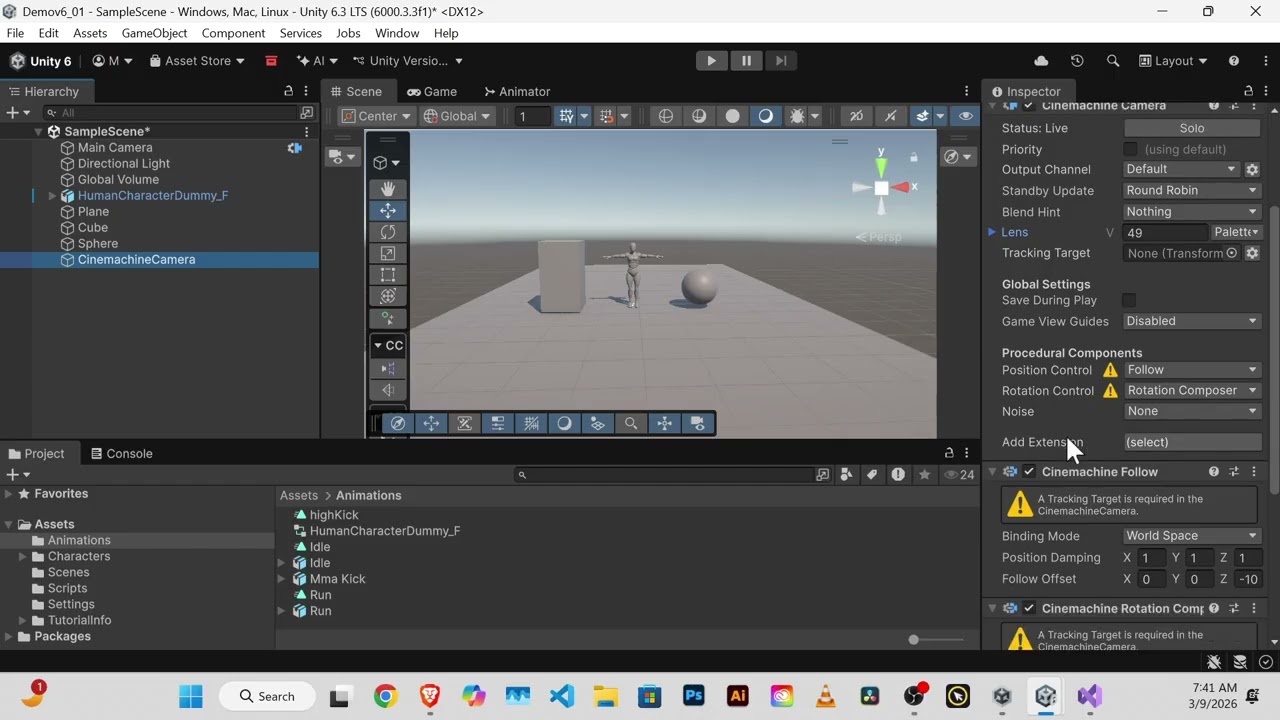Toggle Hierarchy panel lock icon
Screen dimensions: 1280x720
point(288,91)
